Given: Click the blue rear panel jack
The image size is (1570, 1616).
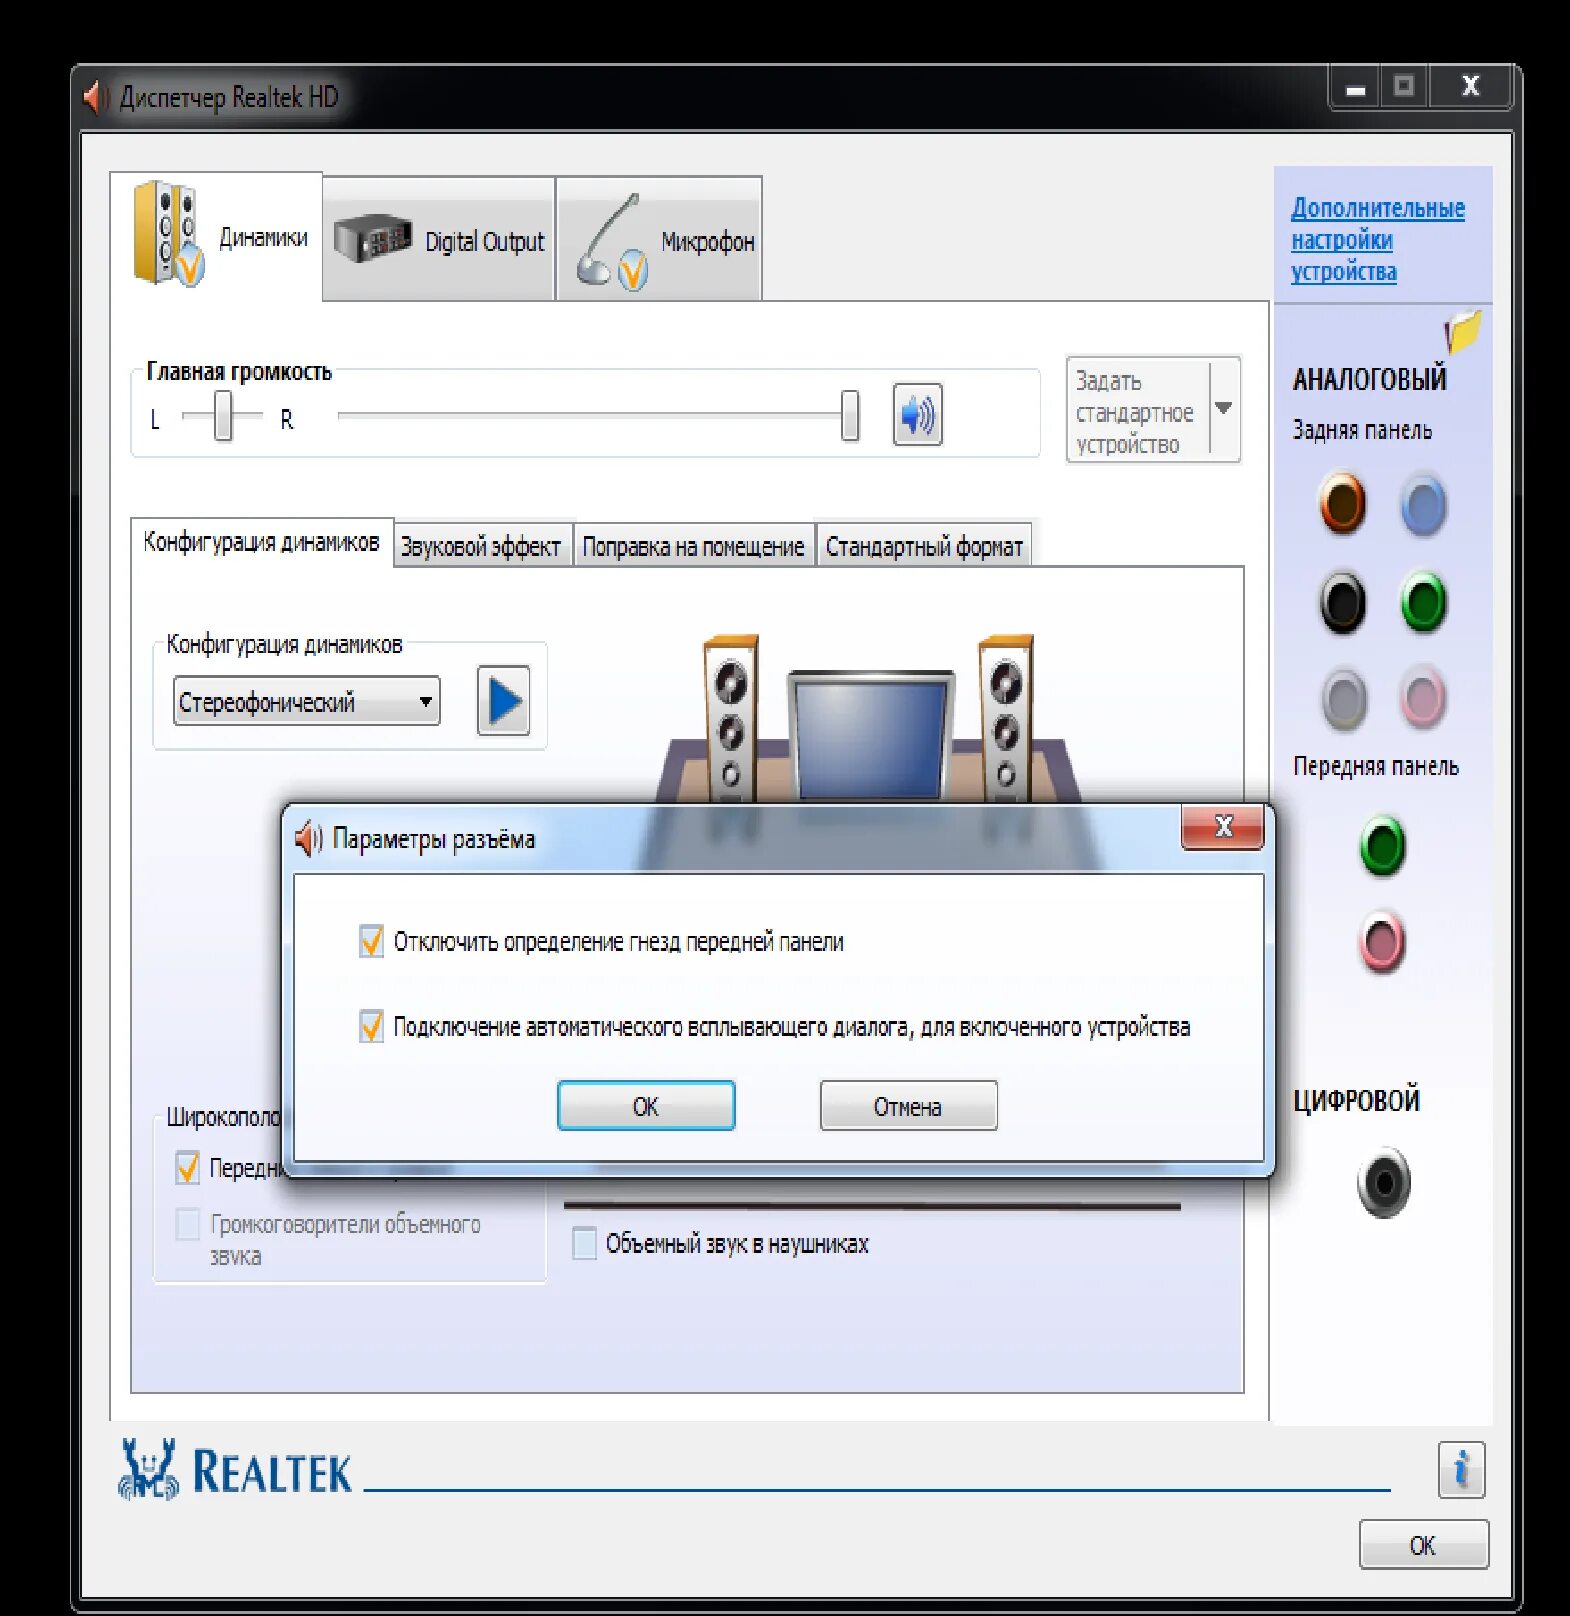Looking at the screenshot, I should [x=1423, y=505].
